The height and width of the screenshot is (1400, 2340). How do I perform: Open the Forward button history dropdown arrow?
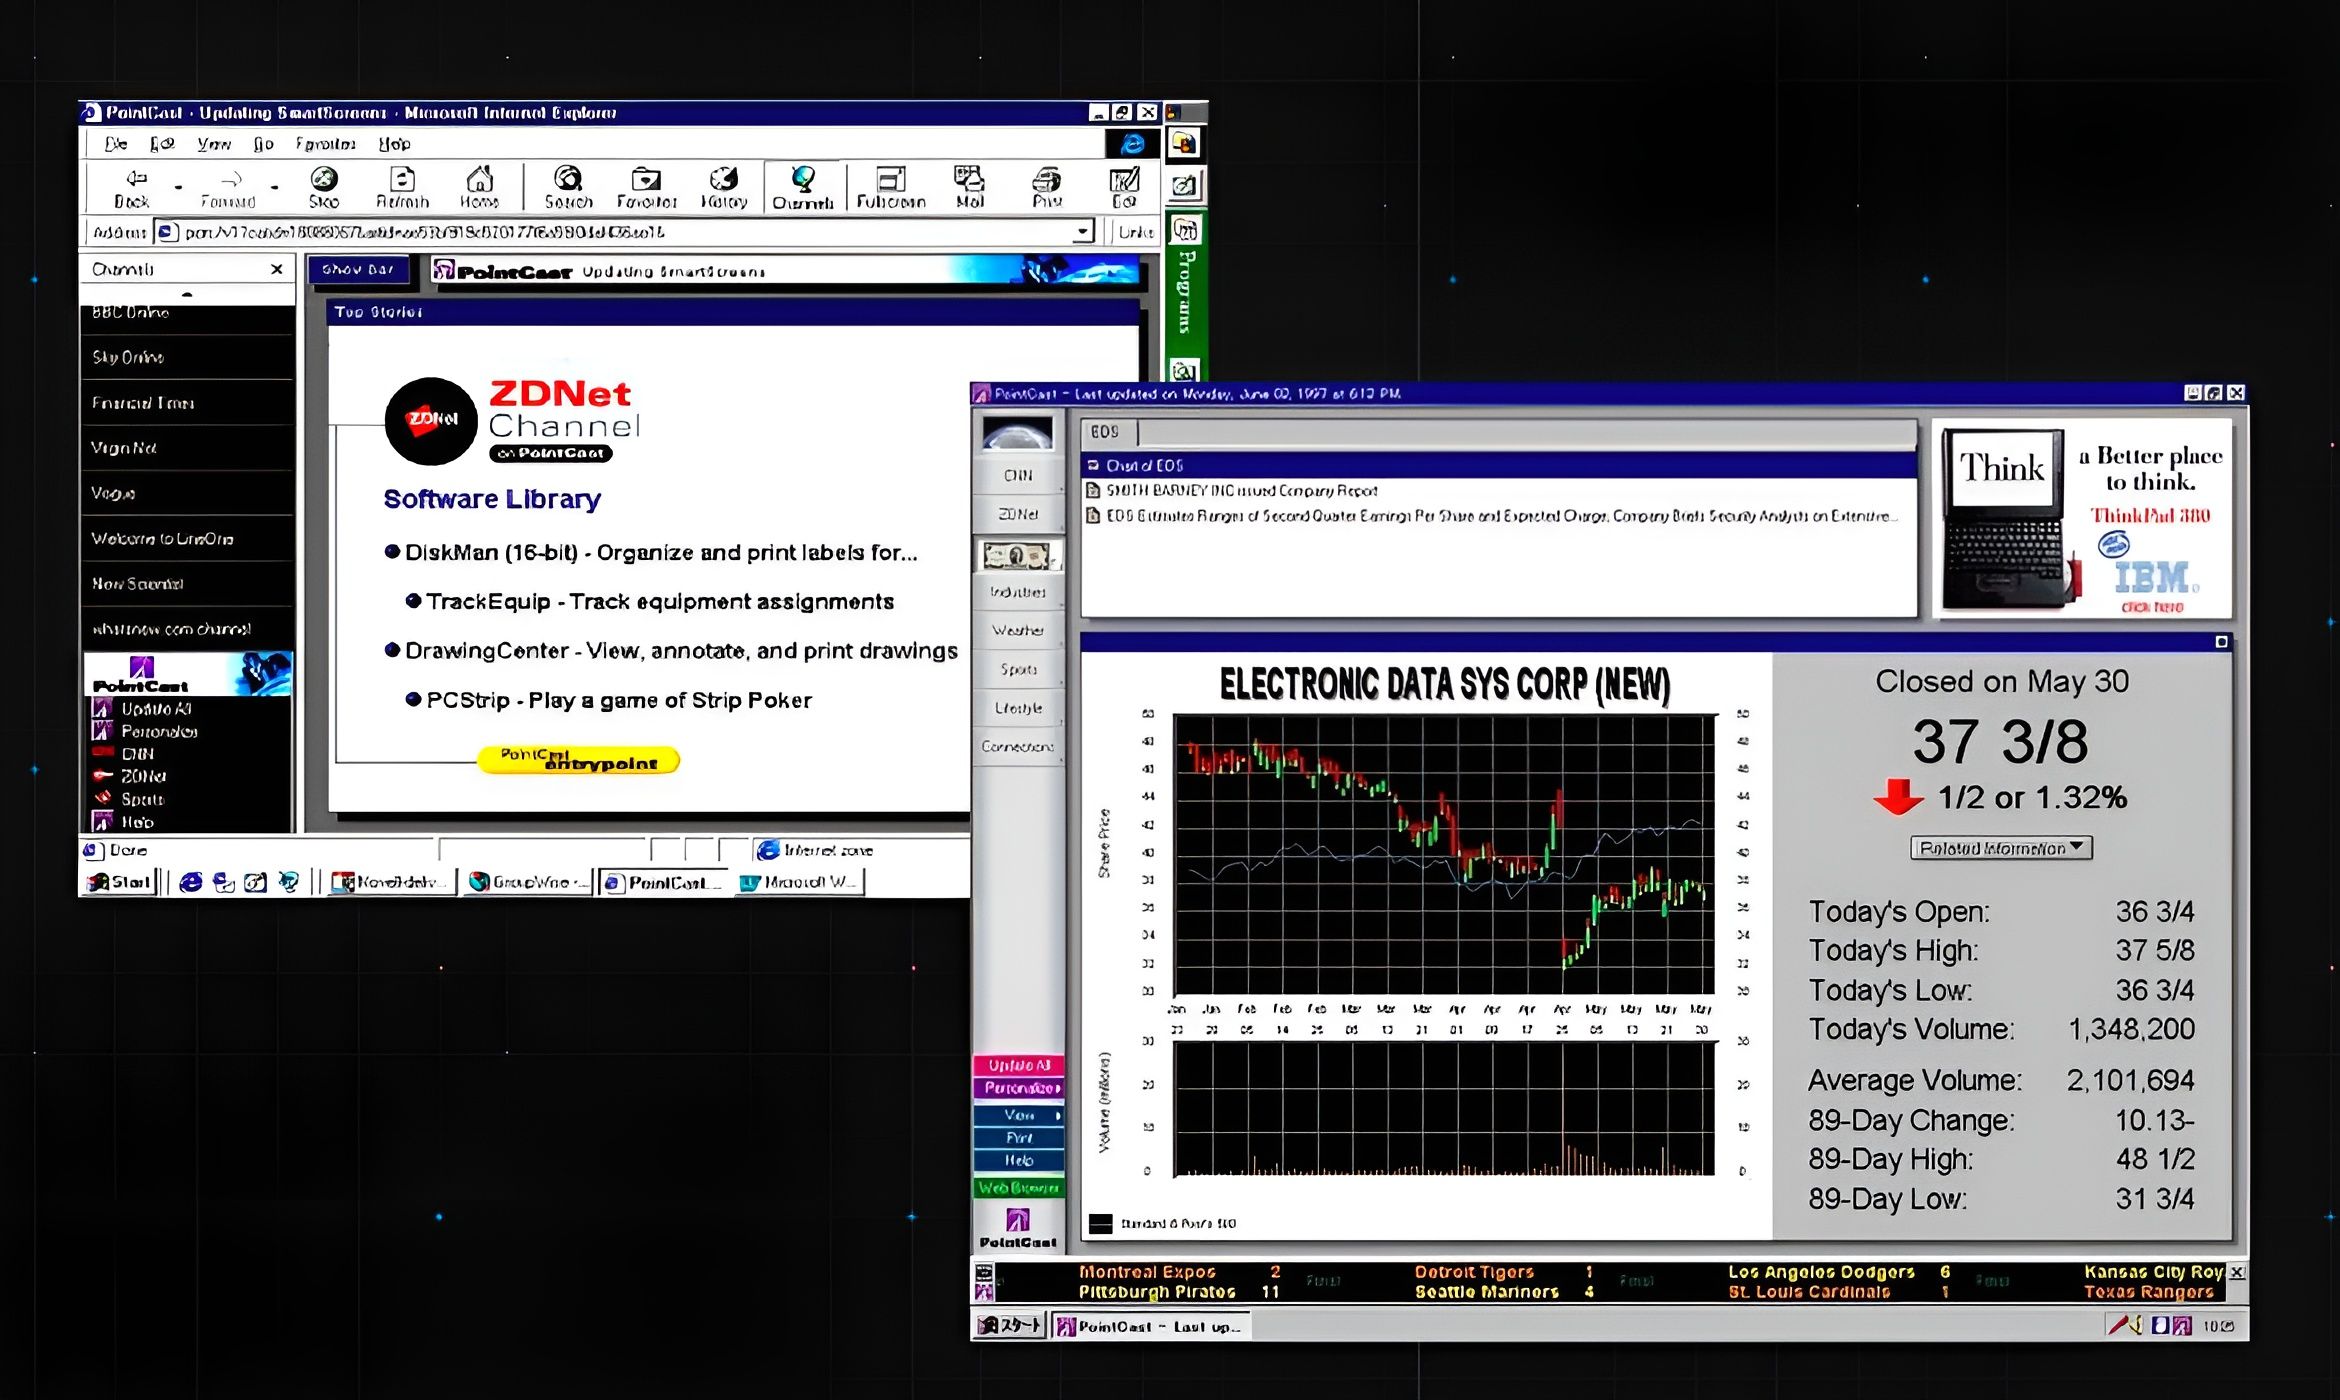tap(274, 187)
